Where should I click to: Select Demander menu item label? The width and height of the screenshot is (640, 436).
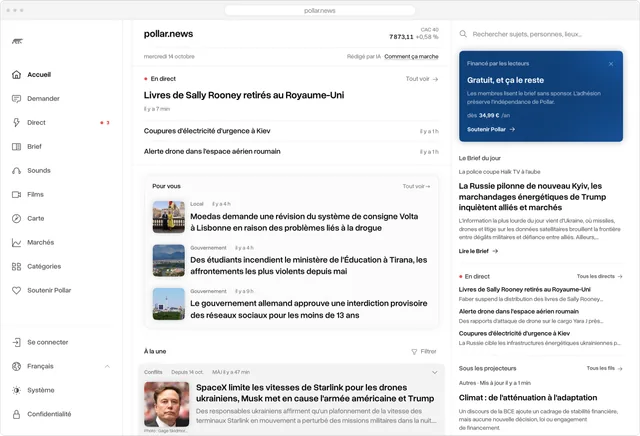click(43, 99)
